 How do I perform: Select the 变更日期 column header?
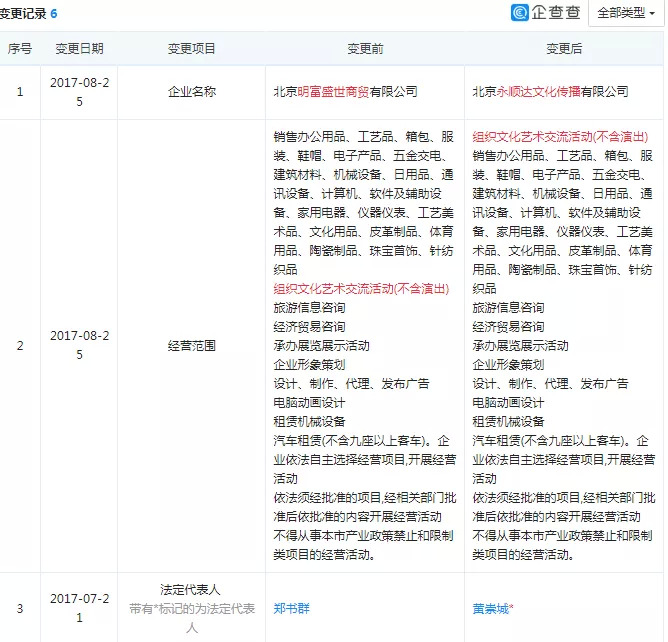pyautogui.click(x=77, y=48)
